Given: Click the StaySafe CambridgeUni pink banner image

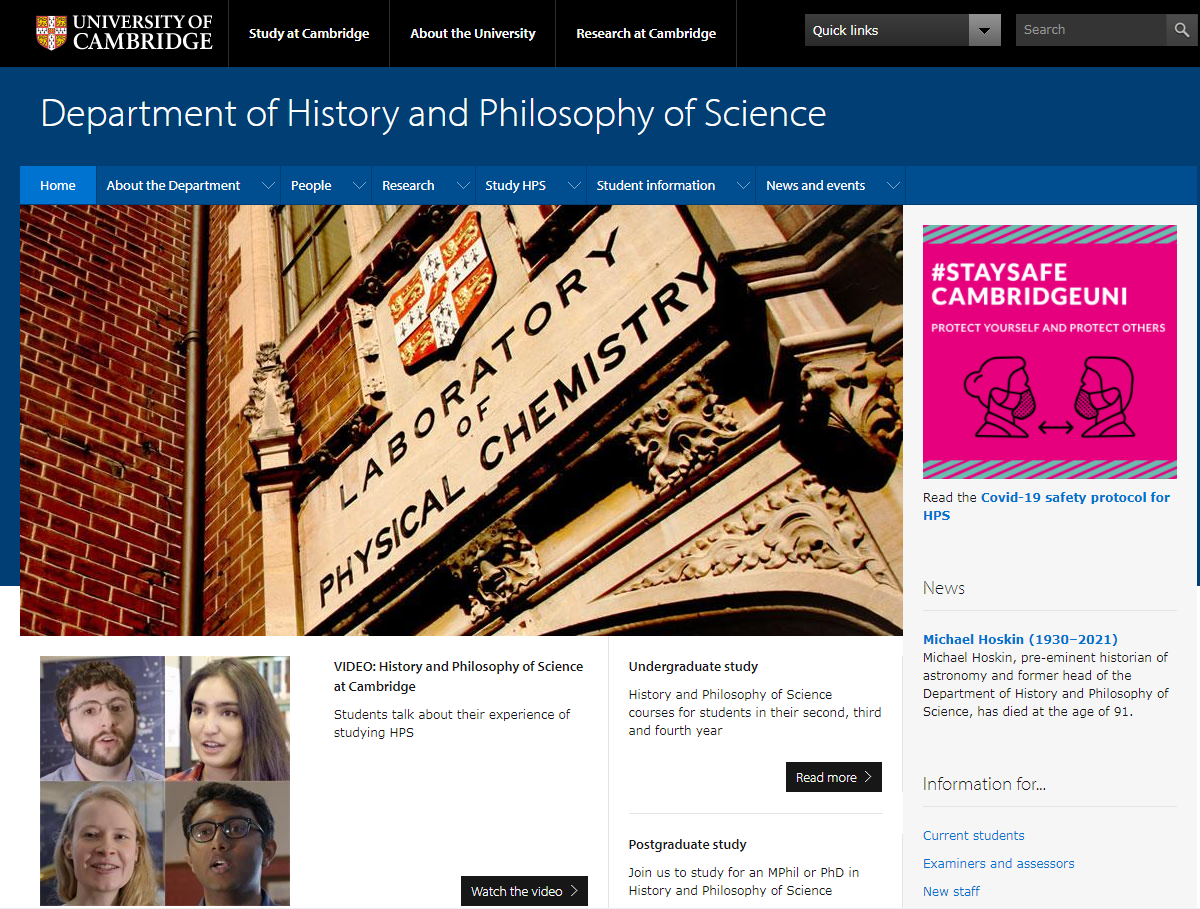Looking at the screenshot, I should (x=1049, y=352).
